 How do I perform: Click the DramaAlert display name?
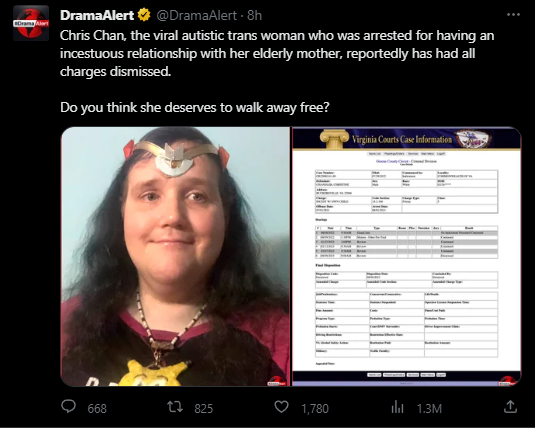coord(97,15)
